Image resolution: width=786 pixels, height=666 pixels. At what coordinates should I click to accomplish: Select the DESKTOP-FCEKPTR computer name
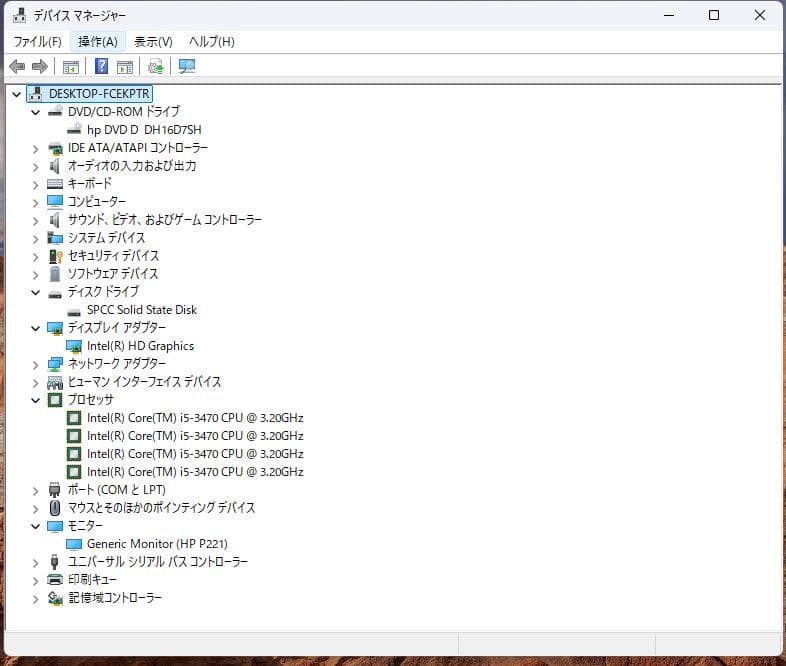(99, 94)
